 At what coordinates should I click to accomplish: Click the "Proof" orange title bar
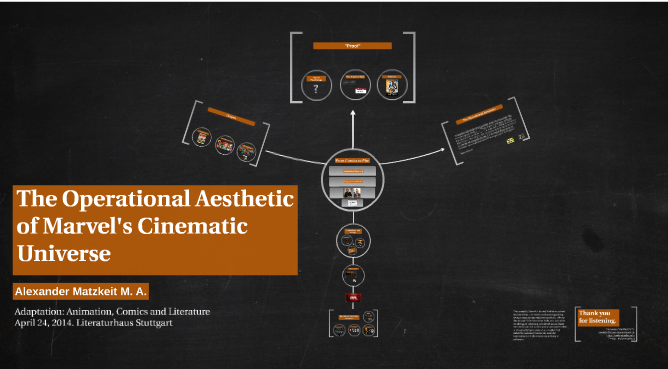tap(352, 46)
